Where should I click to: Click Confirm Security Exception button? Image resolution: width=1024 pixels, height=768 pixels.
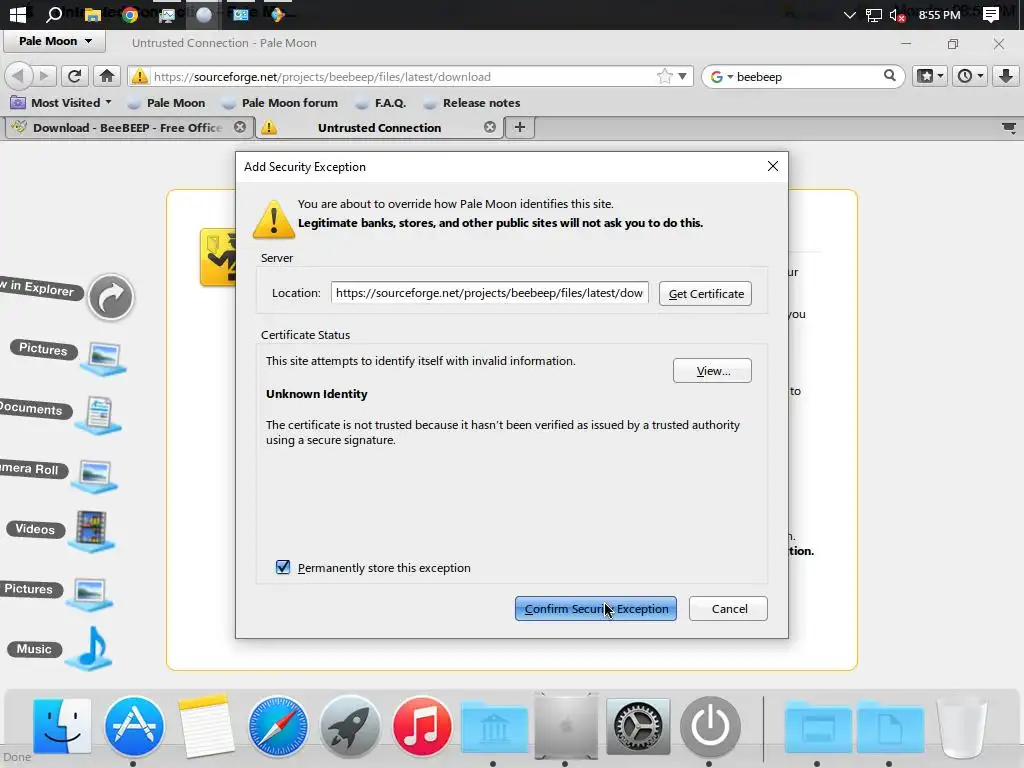click(x=596, y=609)
